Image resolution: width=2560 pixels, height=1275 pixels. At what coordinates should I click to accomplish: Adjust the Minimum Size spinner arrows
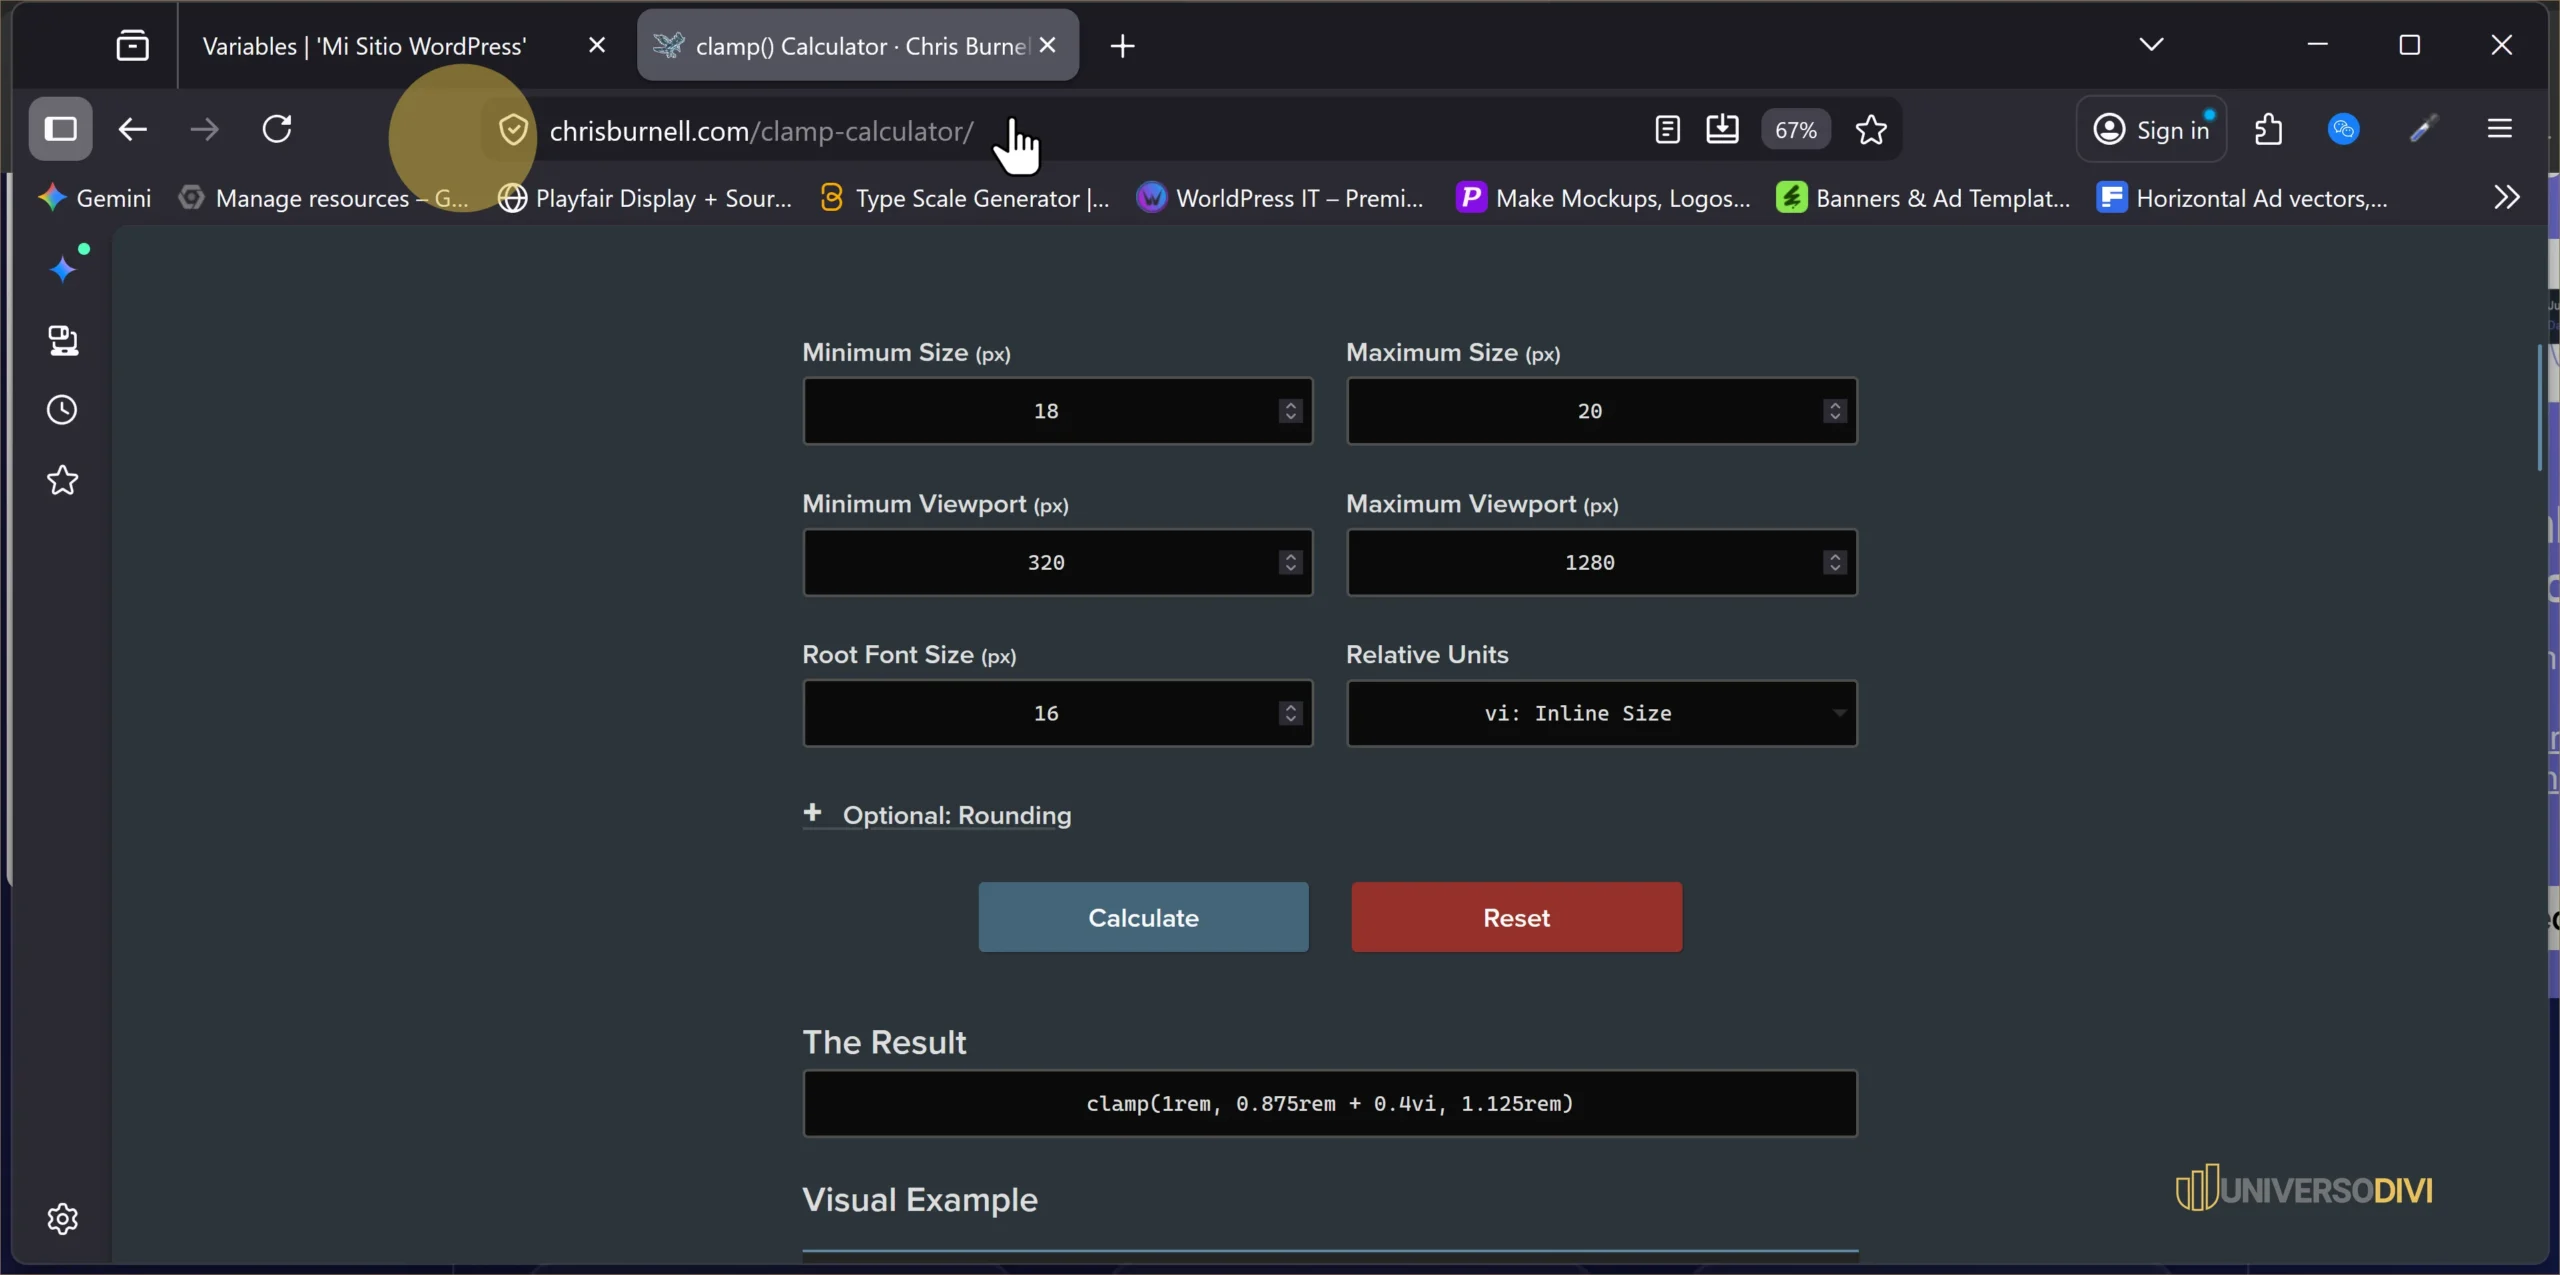1291,411
